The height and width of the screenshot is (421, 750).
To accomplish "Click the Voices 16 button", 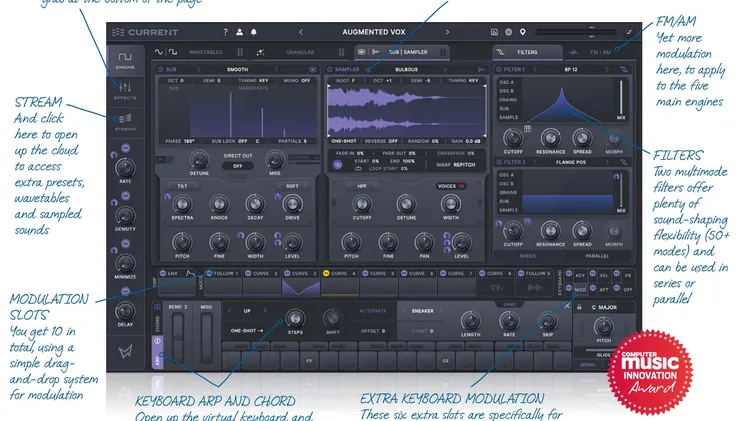I will pos(451,186).
